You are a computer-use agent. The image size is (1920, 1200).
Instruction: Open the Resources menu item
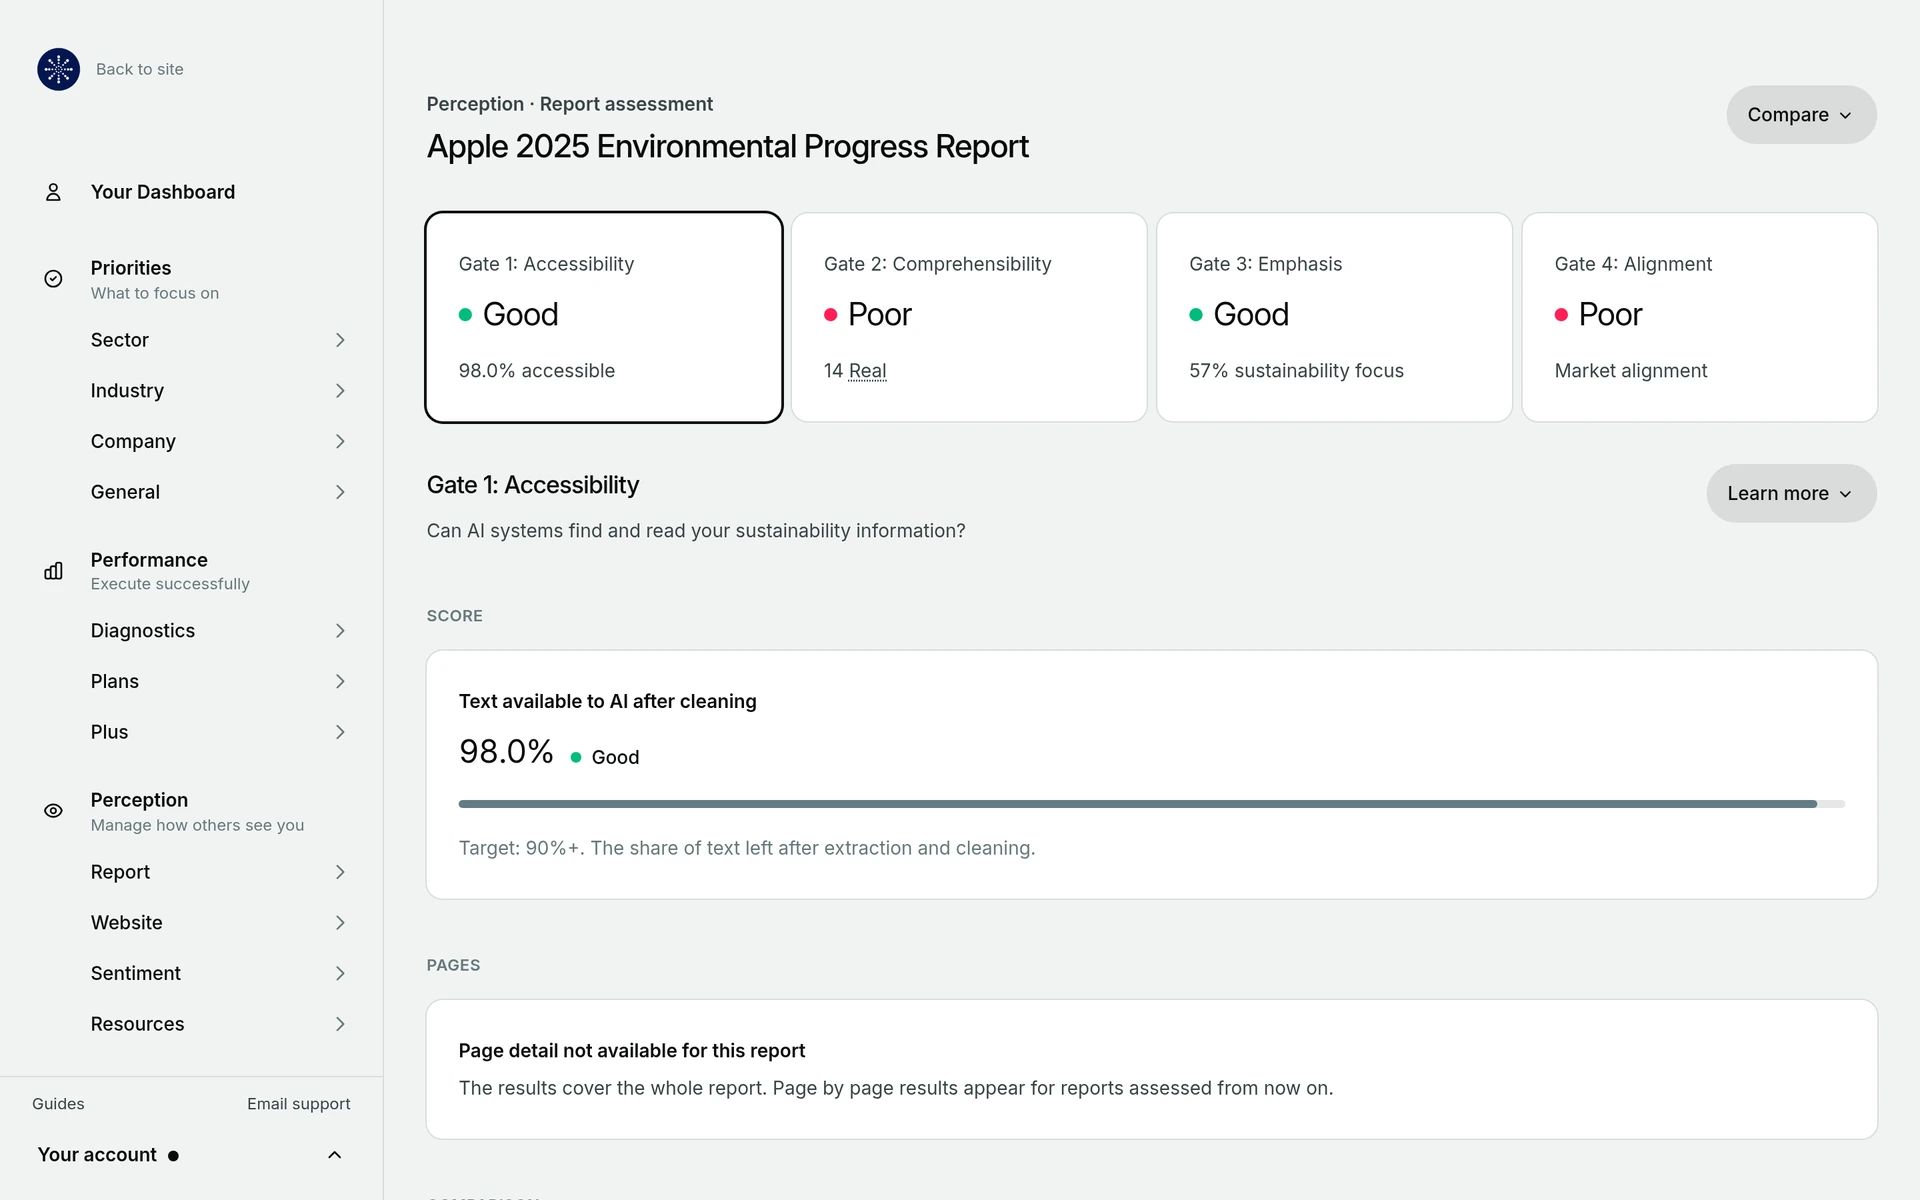[x=138, y=1024]
